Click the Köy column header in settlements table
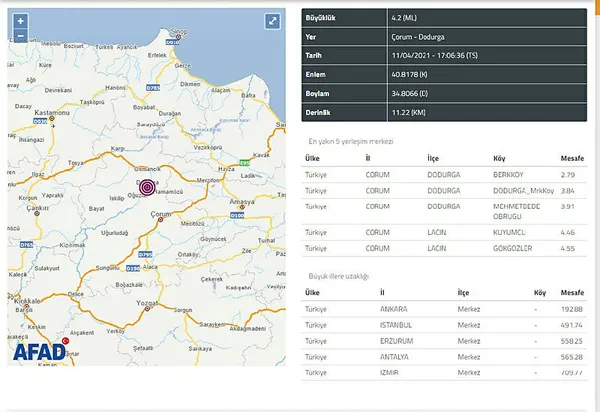Image resolution: width=600 pixels, height=412 pixels. point(499,158)
